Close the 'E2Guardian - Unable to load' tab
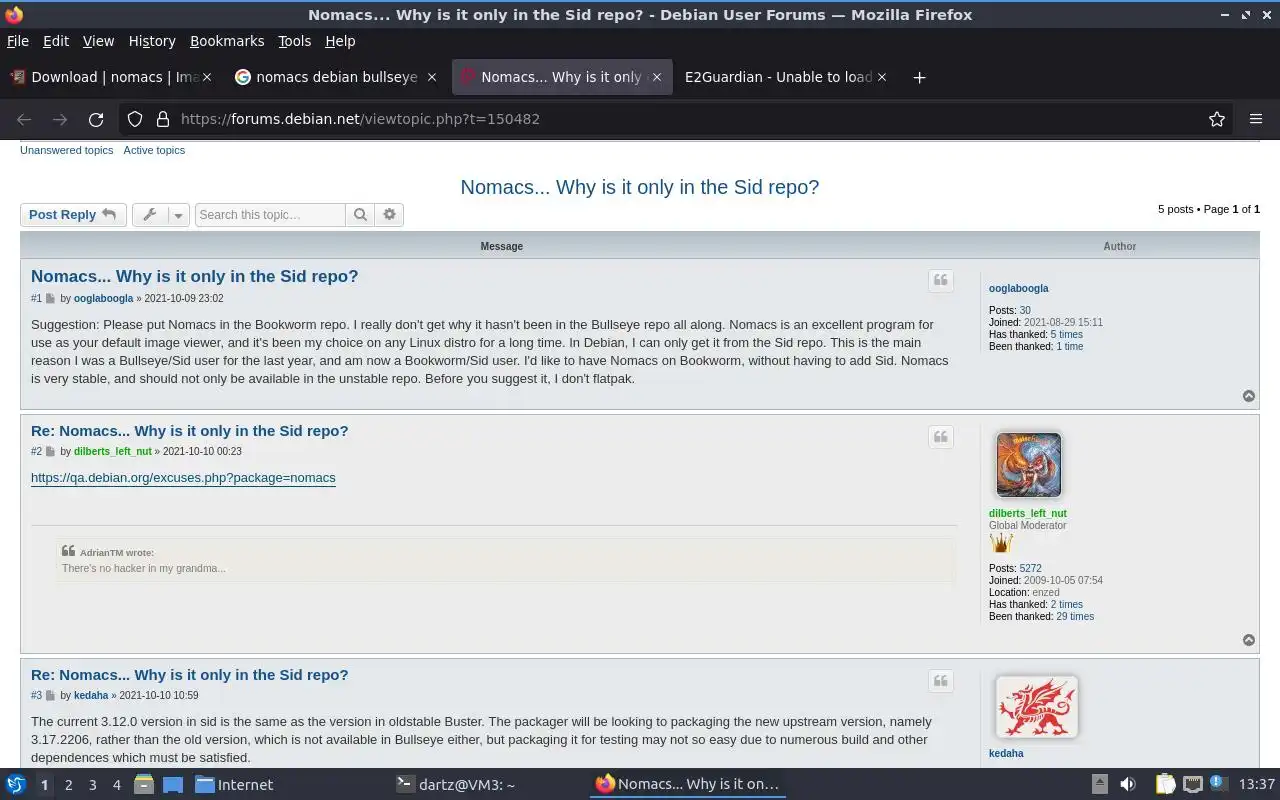Image resolution: width=1280 pixels, height=800 pixels. pyautogui.click(x=882, y=77)
